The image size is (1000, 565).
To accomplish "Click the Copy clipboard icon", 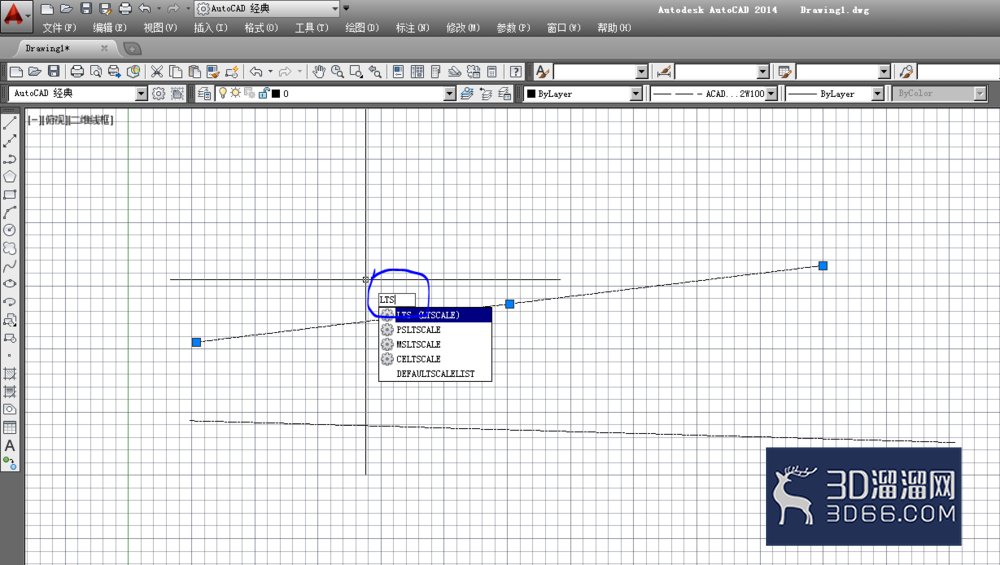I will (x=175, y=71).
